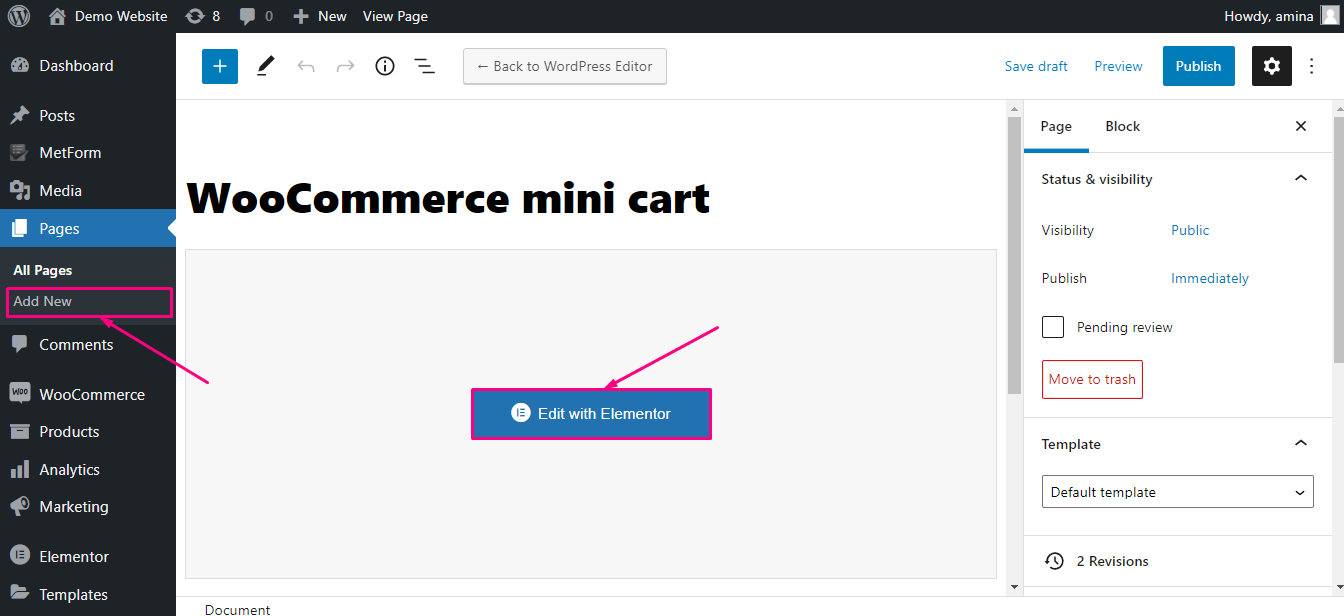This screenshot has width=1344, height=616.
Task: Click the Analytics bar chart icon
Action: click(20, 470)
